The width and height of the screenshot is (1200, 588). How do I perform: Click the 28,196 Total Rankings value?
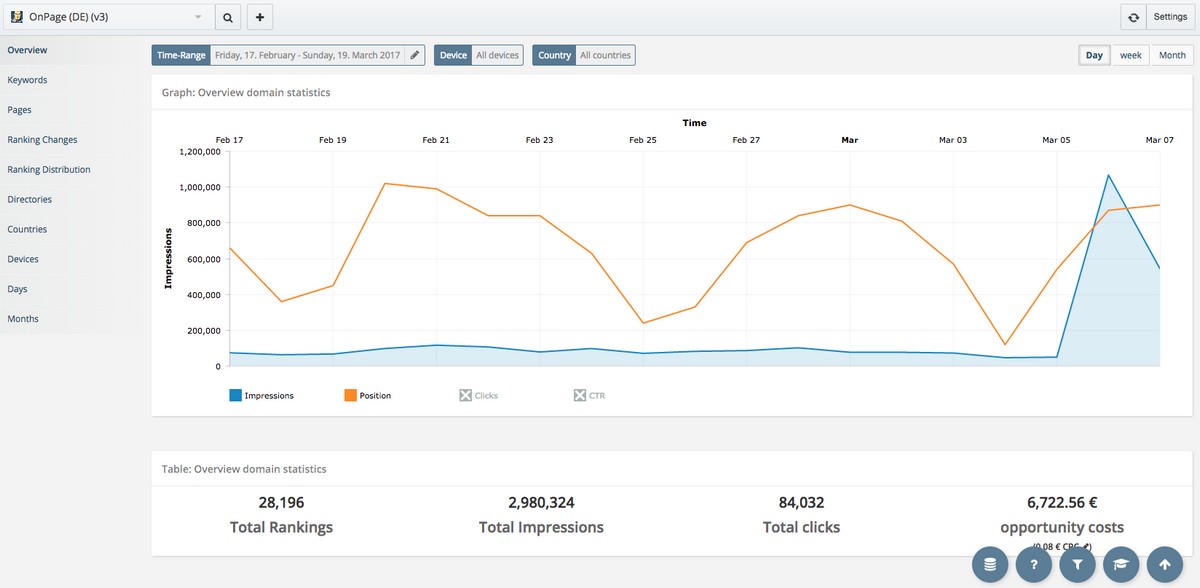(281, 503)
